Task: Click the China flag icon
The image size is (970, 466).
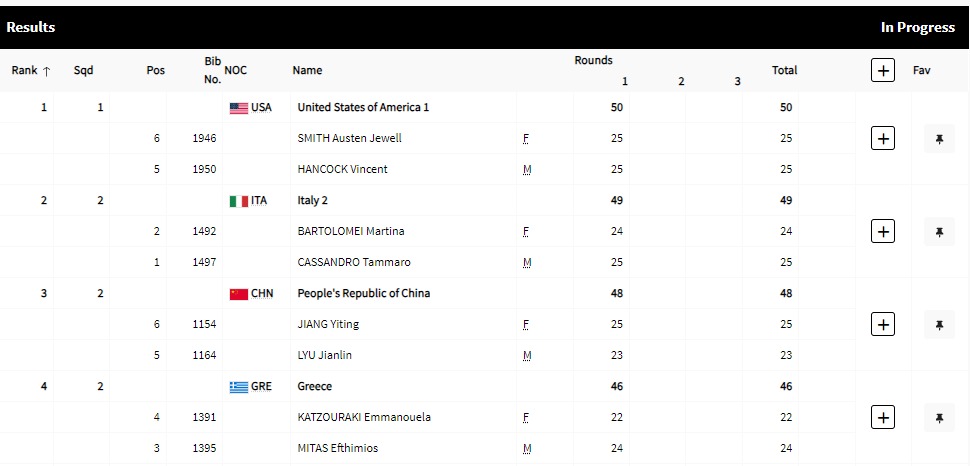Action: [238, 294]
